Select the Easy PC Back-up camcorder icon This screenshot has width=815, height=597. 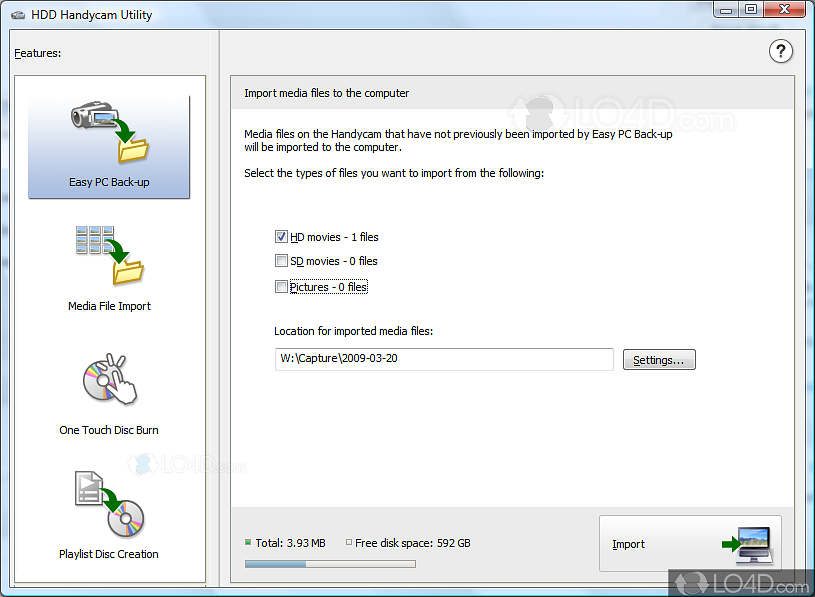click(110, 132)
